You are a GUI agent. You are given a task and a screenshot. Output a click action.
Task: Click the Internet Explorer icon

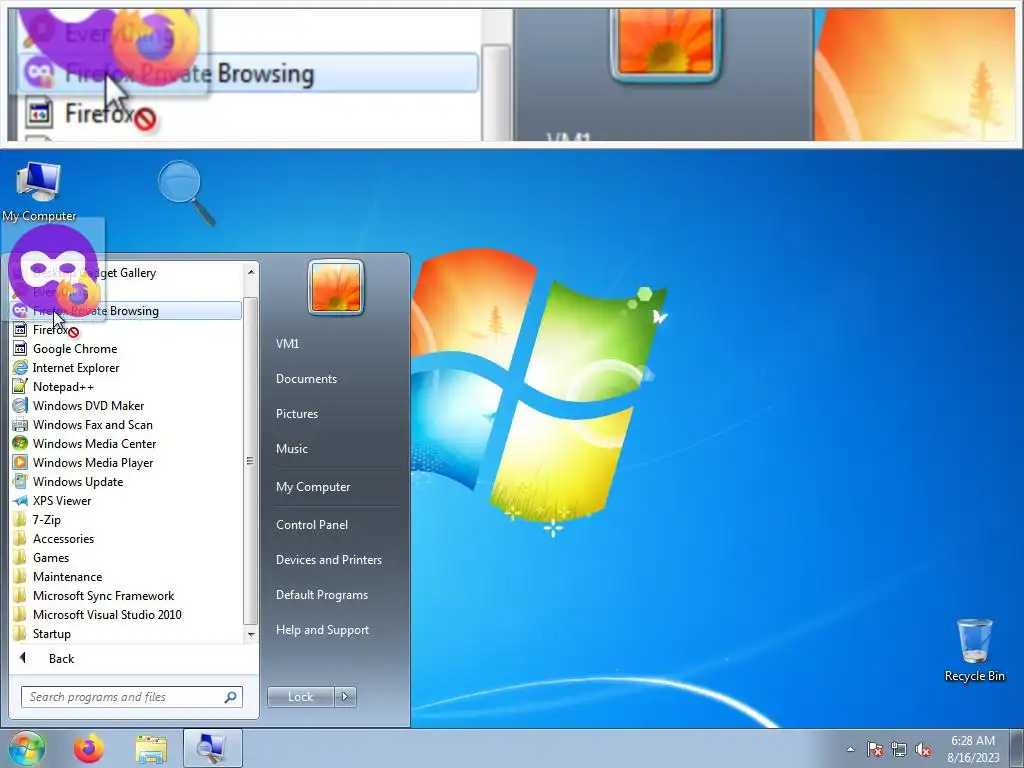(x=20, y=367)
